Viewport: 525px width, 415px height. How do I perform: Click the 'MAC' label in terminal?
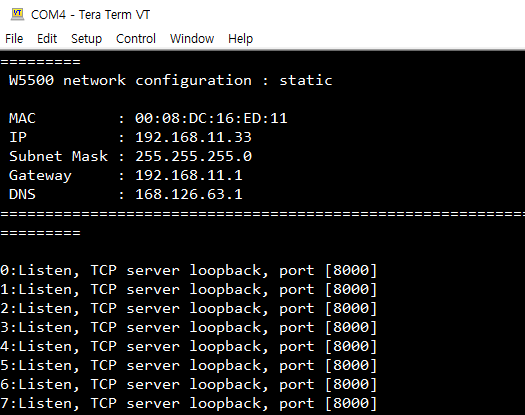(x=22, y=118)
